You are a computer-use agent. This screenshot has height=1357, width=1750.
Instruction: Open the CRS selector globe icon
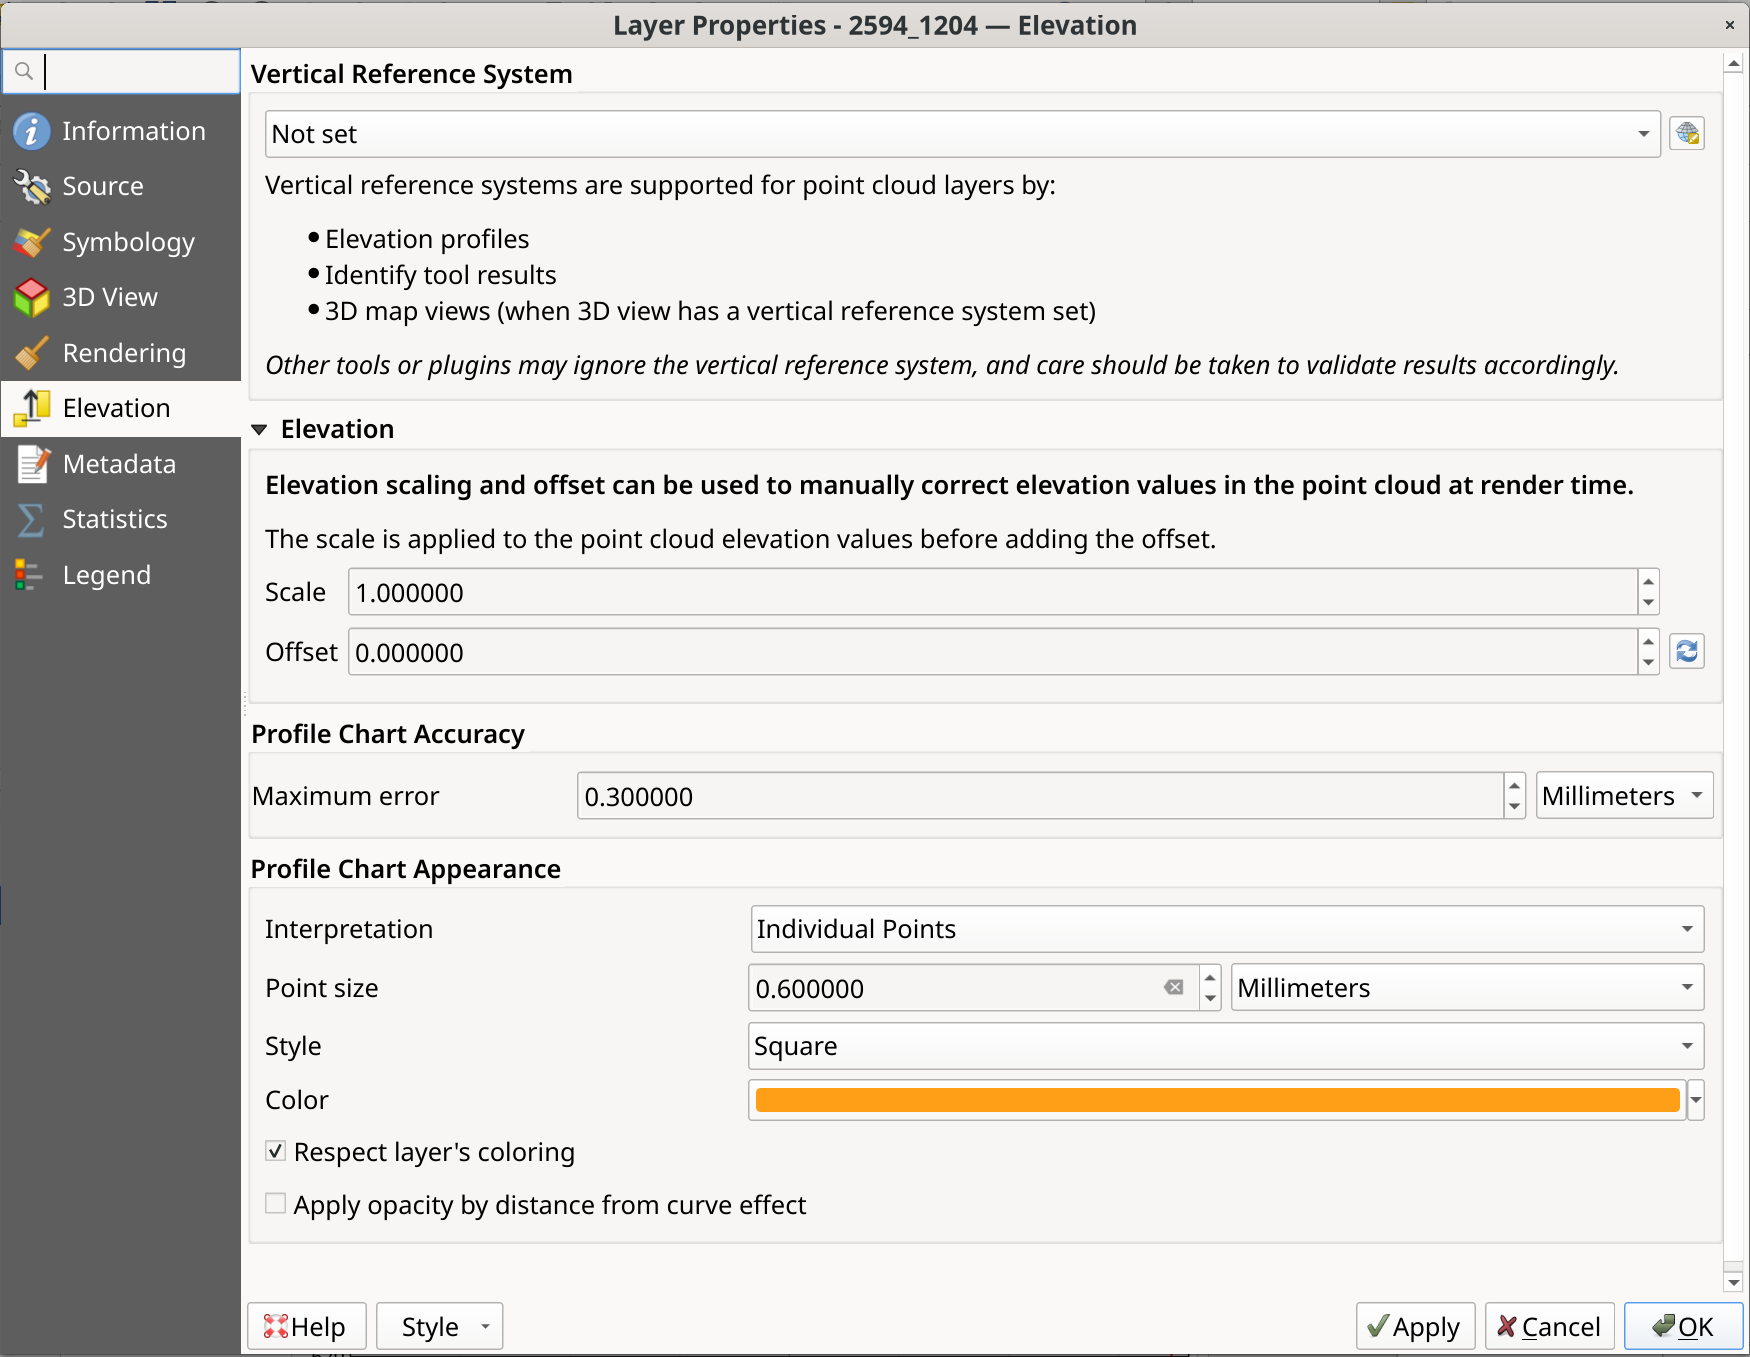1687,133
